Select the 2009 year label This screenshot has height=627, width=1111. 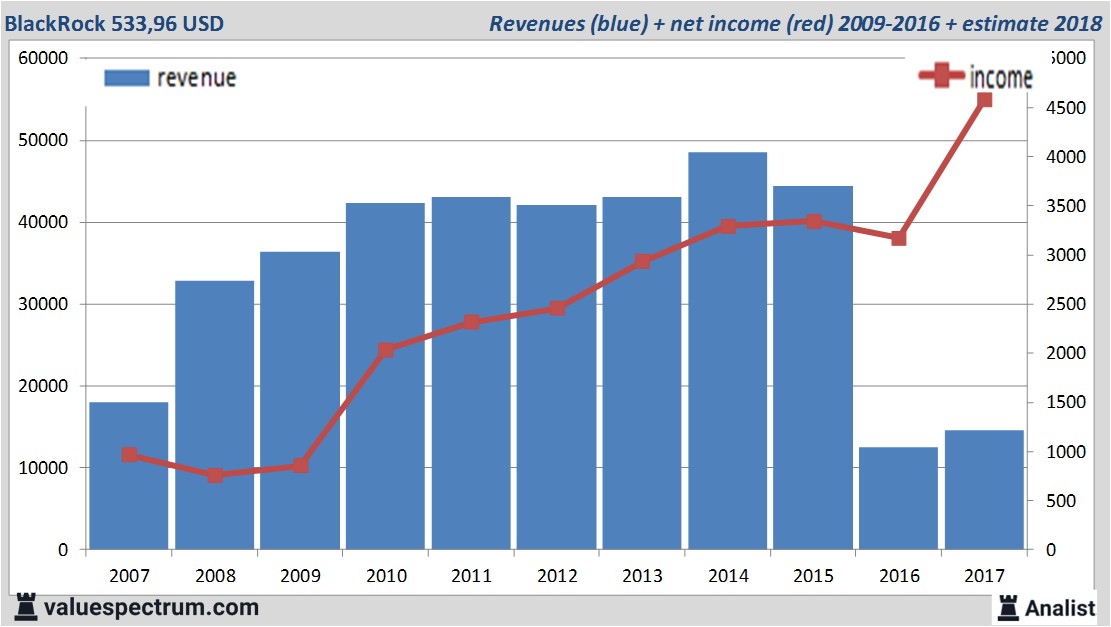click(300, 575)
